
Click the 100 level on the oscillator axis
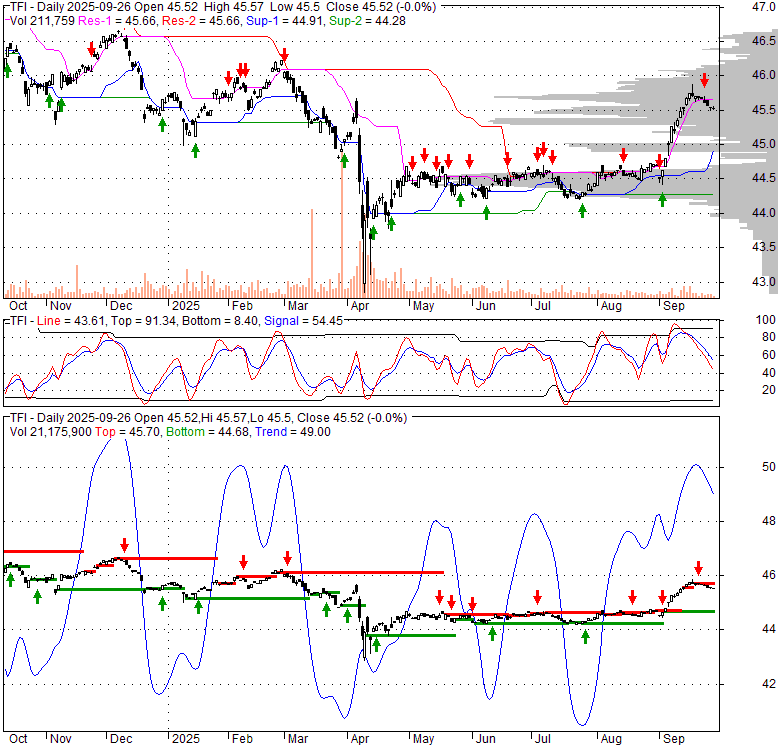[766, 320]
